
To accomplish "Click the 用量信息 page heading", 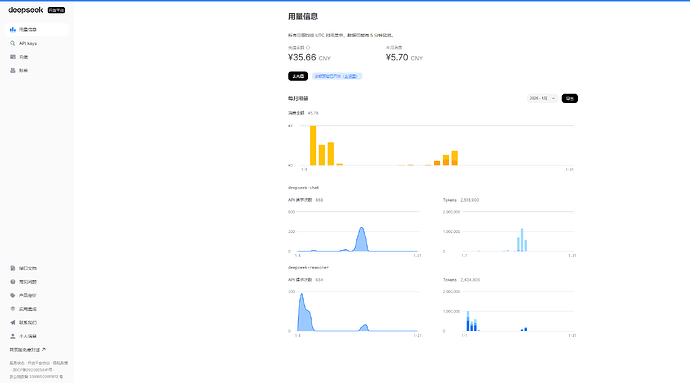I will 303,16.
